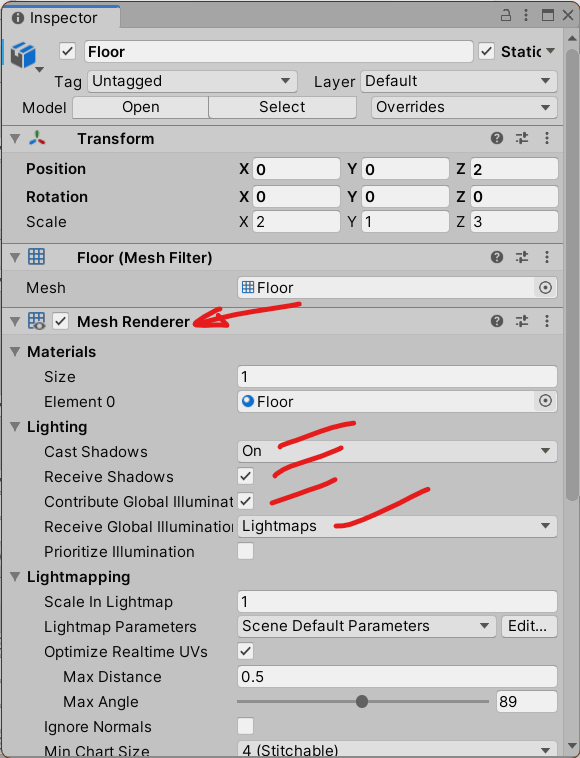Screen dimensions: 580x758
Task: Open the Inspector tab's three-dot menu
Action: click(526, 15)
